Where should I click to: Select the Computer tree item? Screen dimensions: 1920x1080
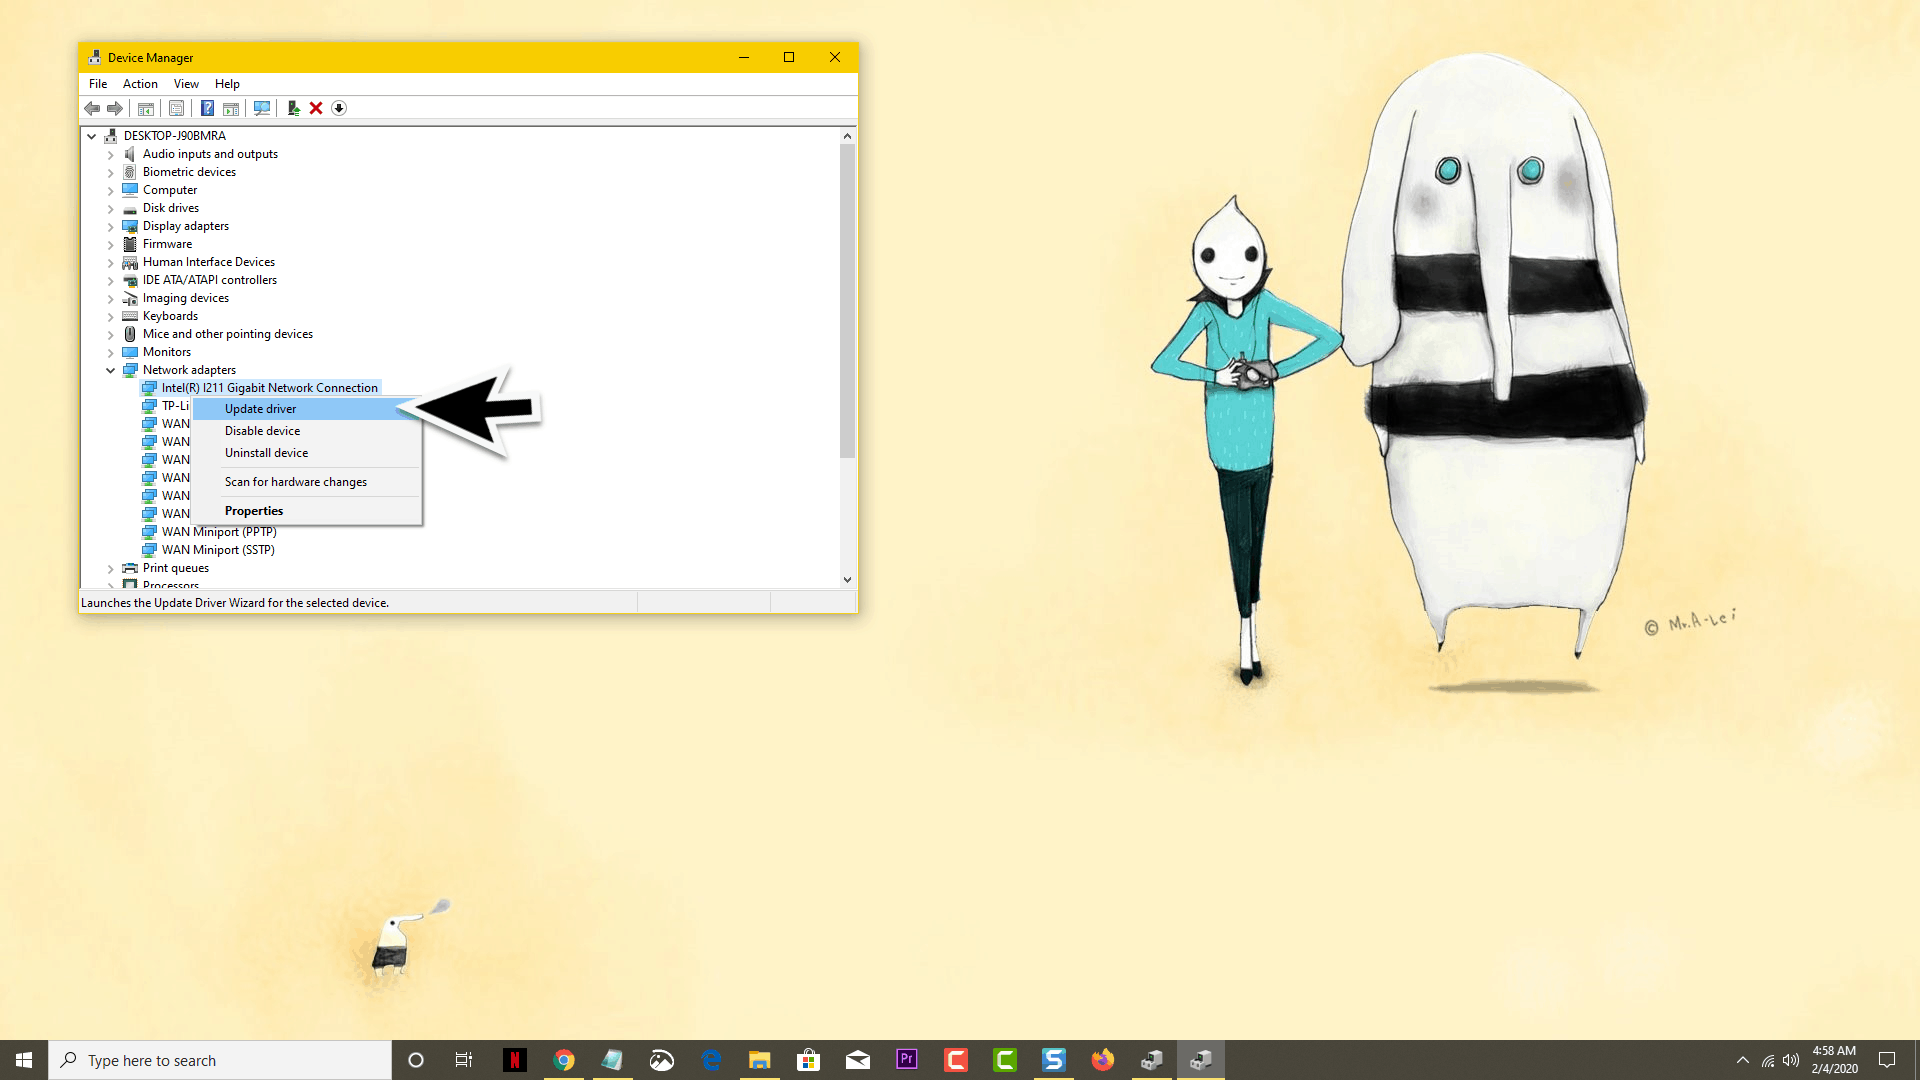[x=170, y=190]
